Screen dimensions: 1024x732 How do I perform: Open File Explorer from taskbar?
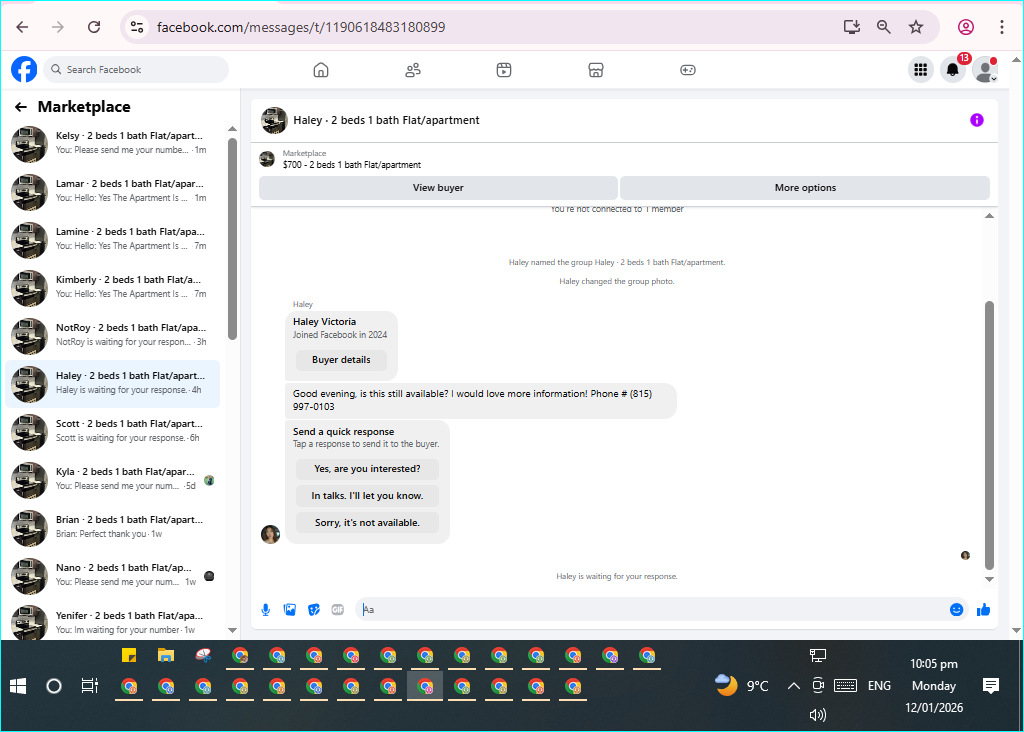coord(166,655)
